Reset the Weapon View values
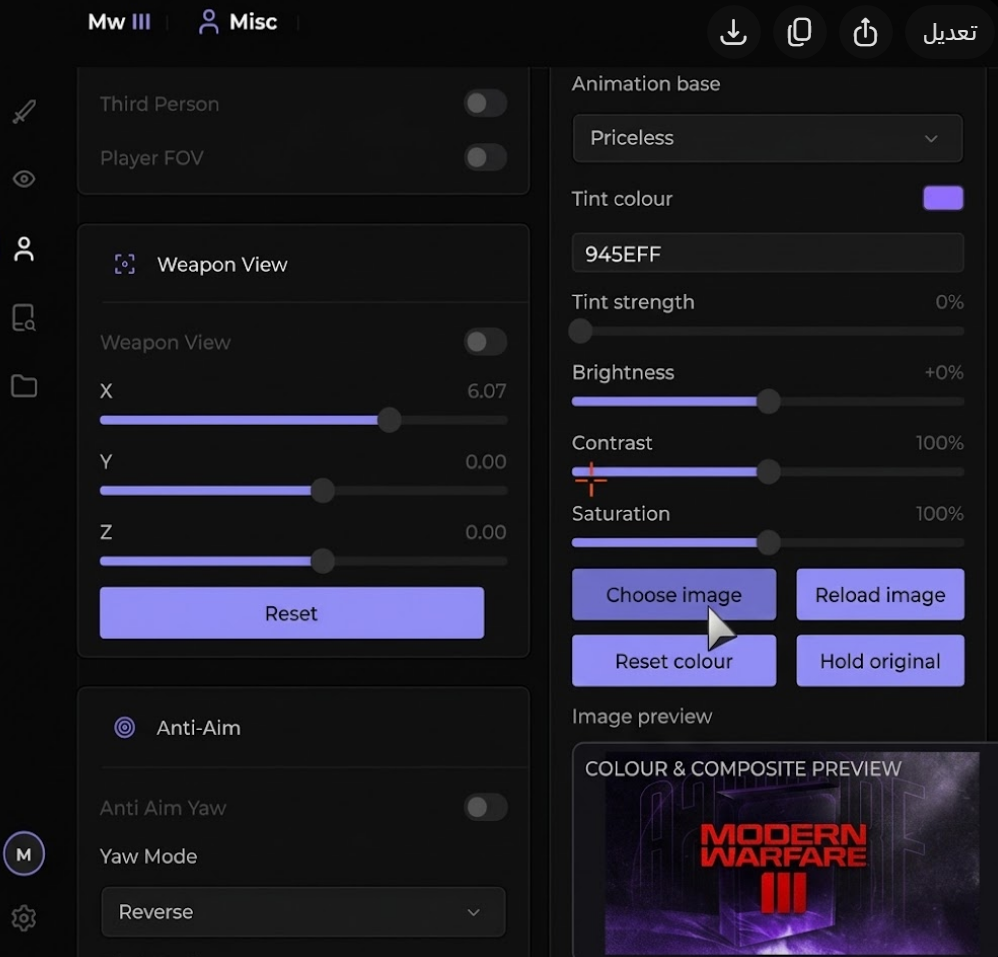The width and height of the screenshot is (998, 957). (x=292, y=613)
